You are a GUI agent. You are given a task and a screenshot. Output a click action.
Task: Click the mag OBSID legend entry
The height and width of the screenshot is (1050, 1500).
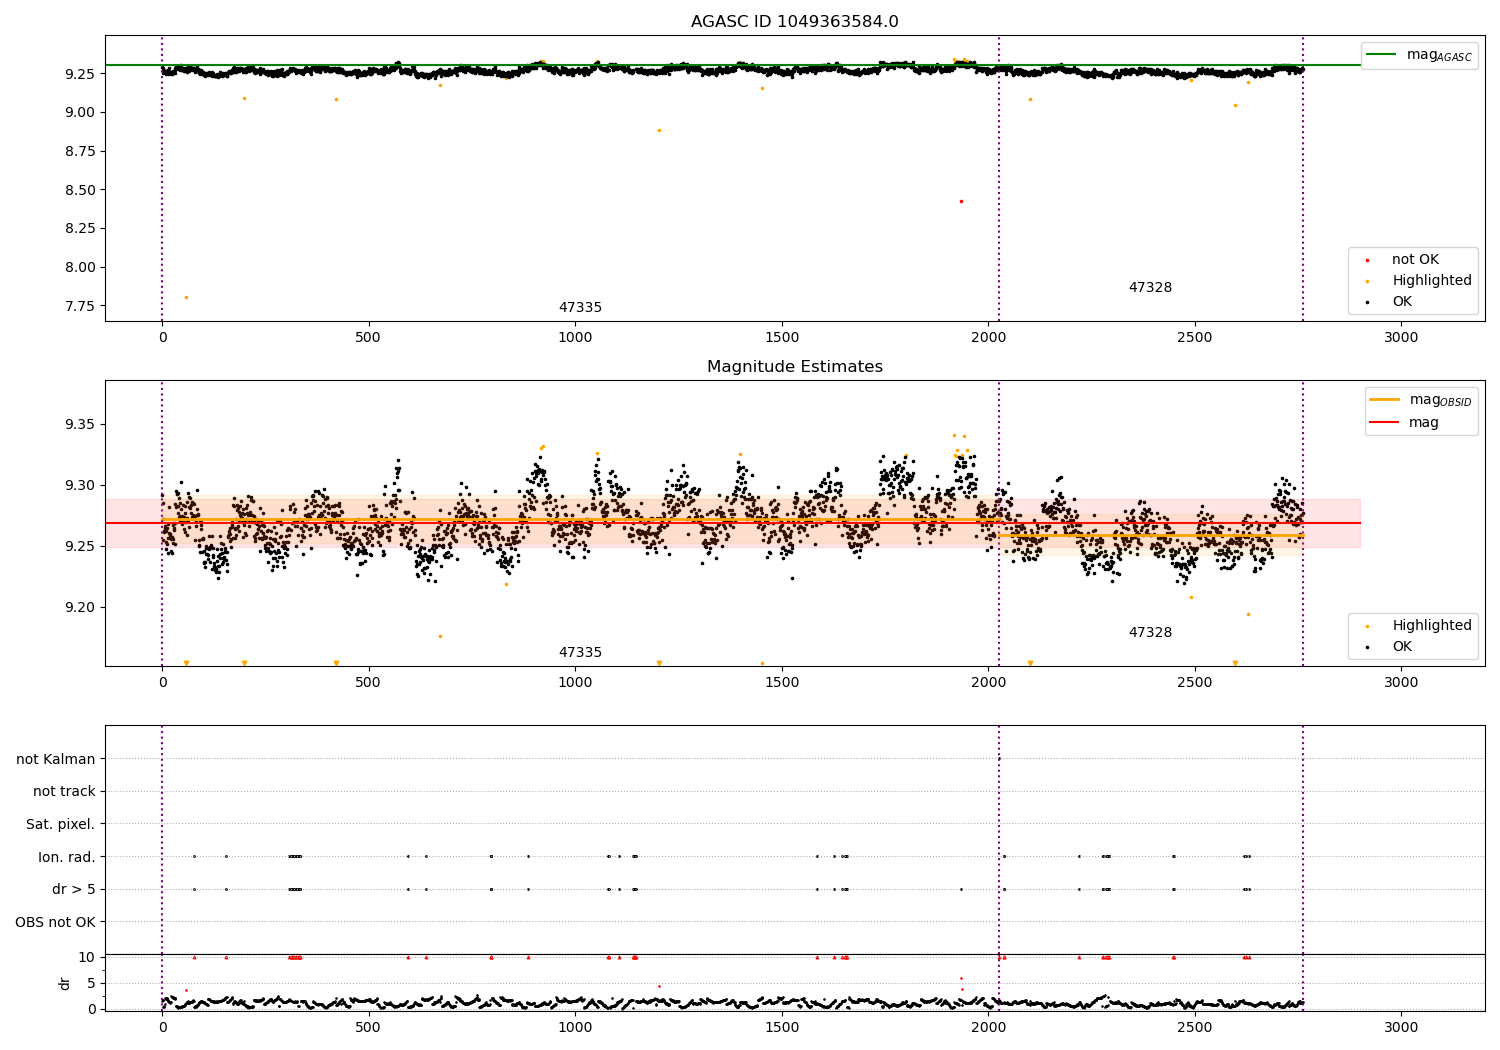1420,400
